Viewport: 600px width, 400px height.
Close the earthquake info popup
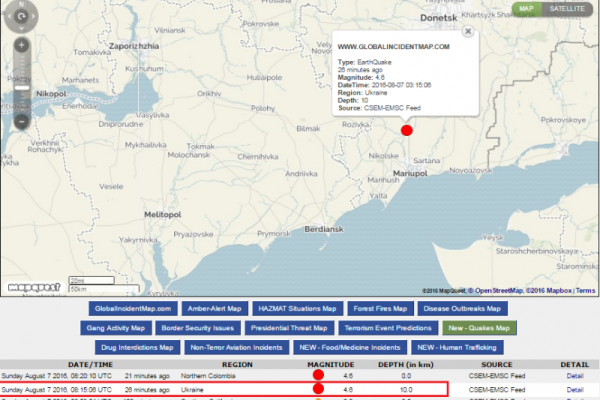click(468, 33)
